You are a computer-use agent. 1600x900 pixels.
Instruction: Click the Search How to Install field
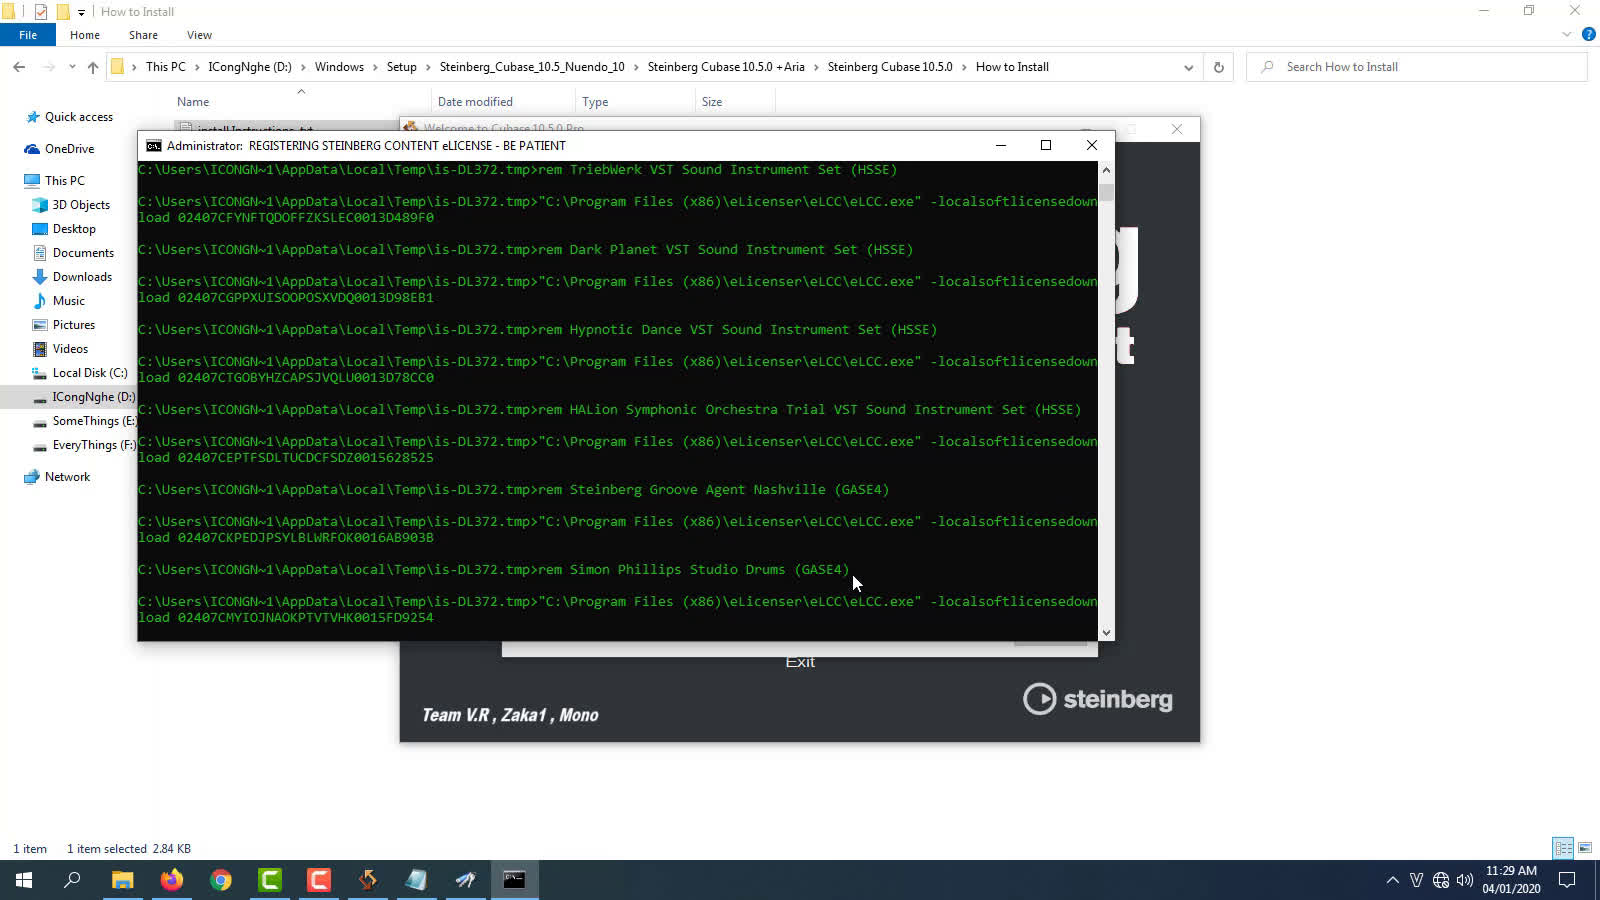pyautogui.click(x=1416, y=67)
